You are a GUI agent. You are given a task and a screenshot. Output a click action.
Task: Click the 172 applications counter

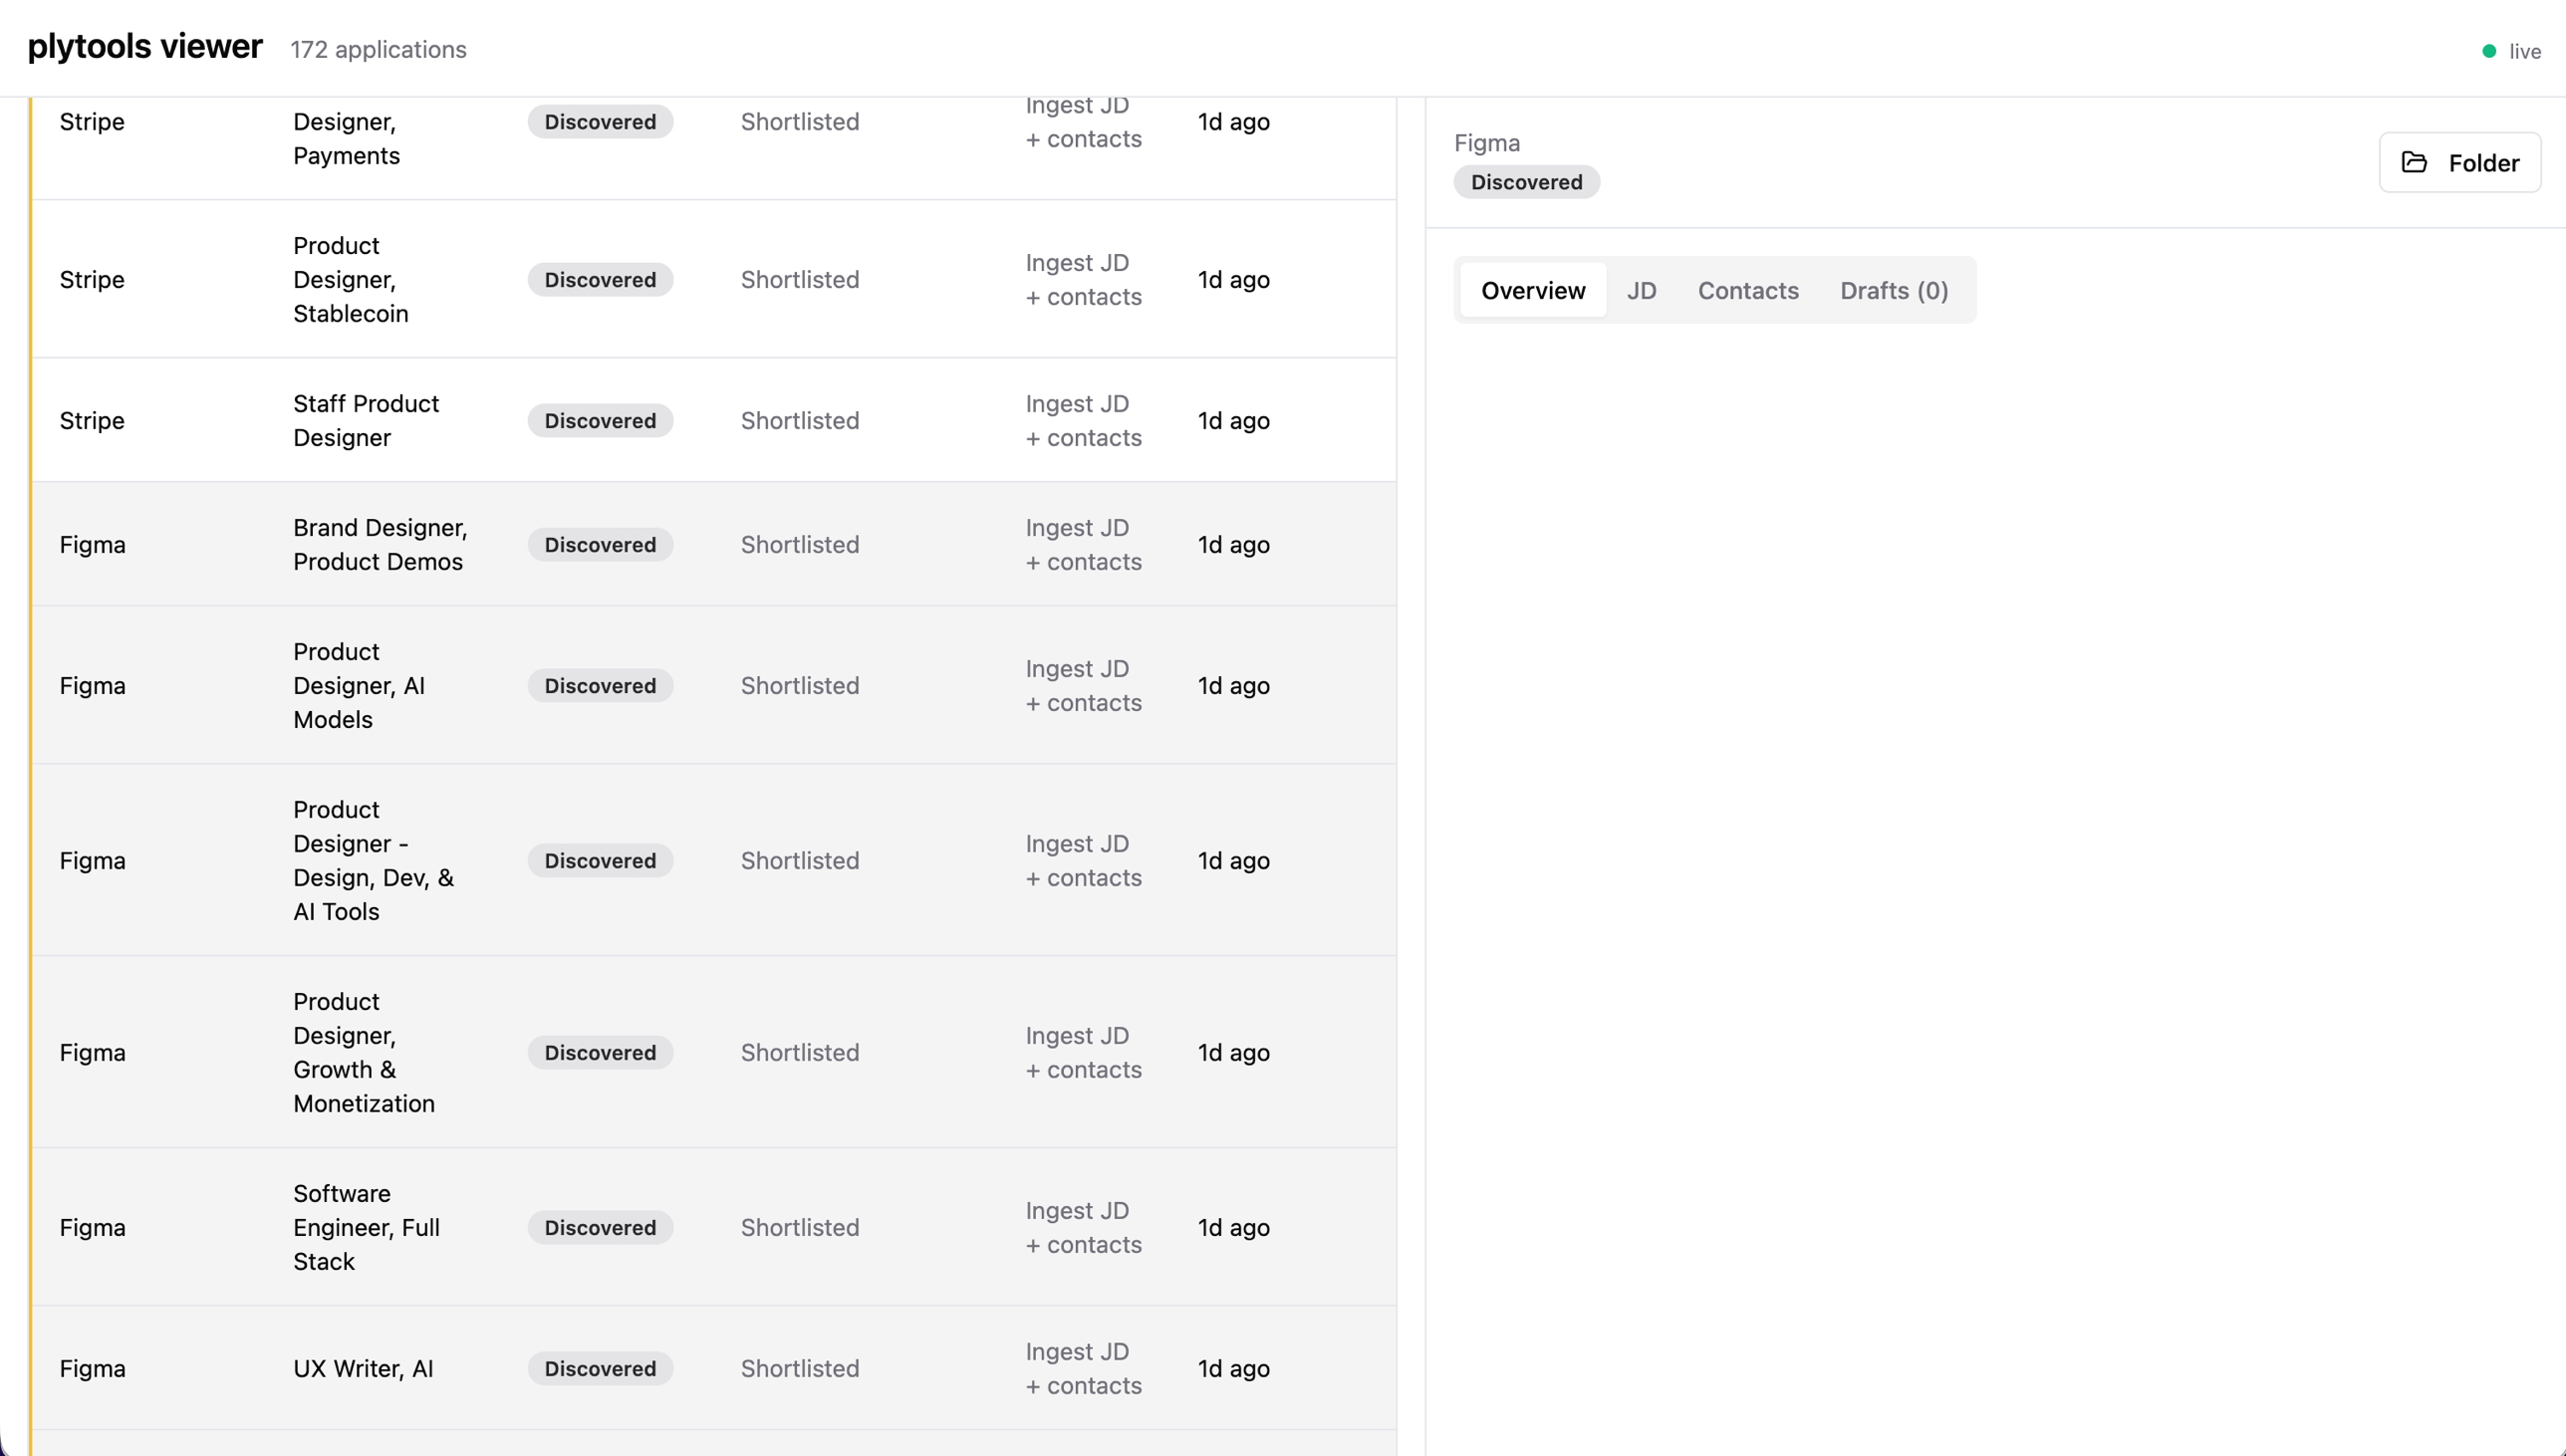(x=378, y=50)
